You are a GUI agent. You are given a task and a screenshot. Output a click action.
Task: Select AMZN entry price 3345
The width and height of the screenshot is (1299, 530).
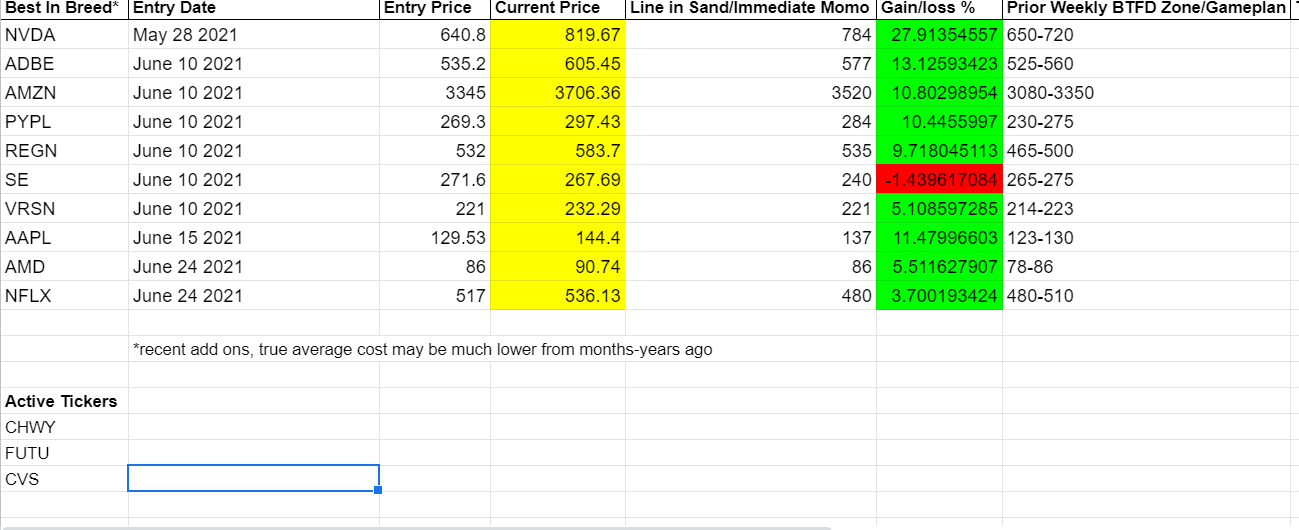(435, 94)
